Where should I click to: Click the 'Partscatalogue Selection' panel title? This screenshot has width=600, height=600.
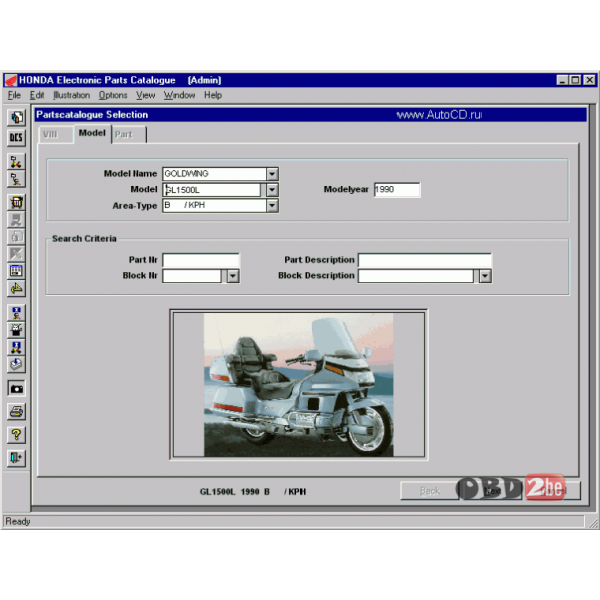pos(92,114)
